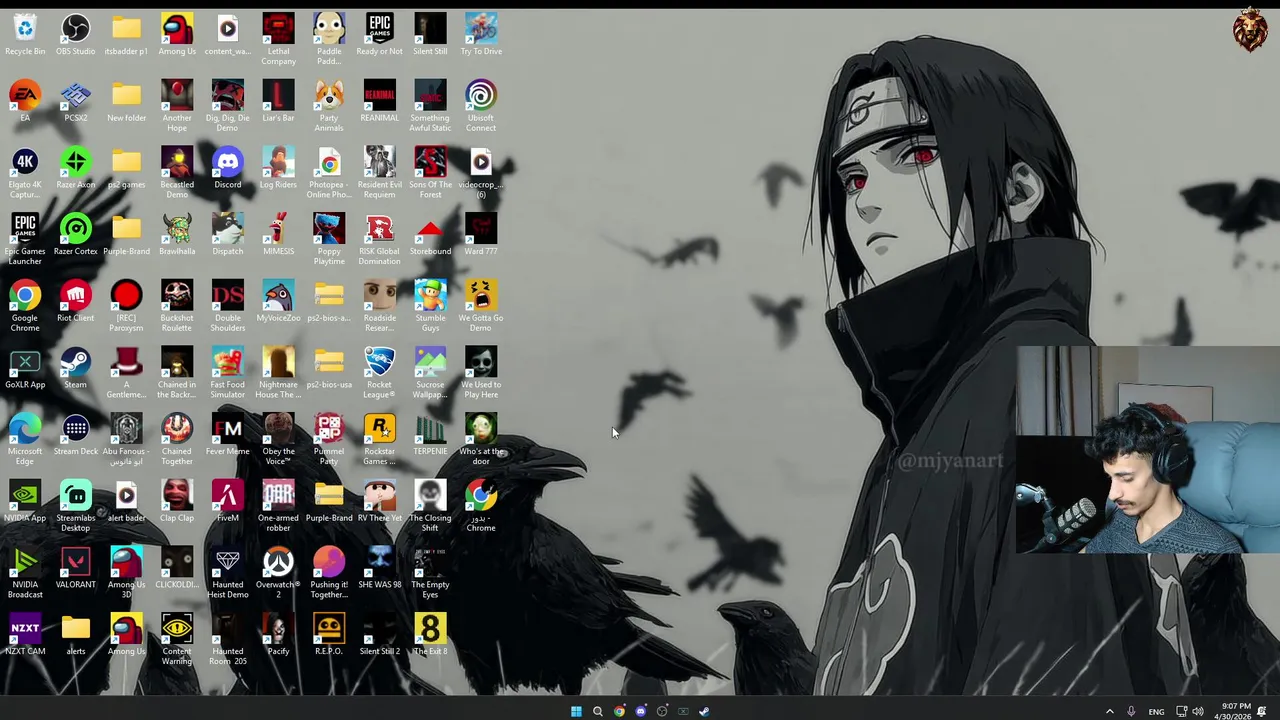Screen dimensions: 1280x720
Task: Select the NZXT CAM desktop icon
Action: tap(25, 635)
